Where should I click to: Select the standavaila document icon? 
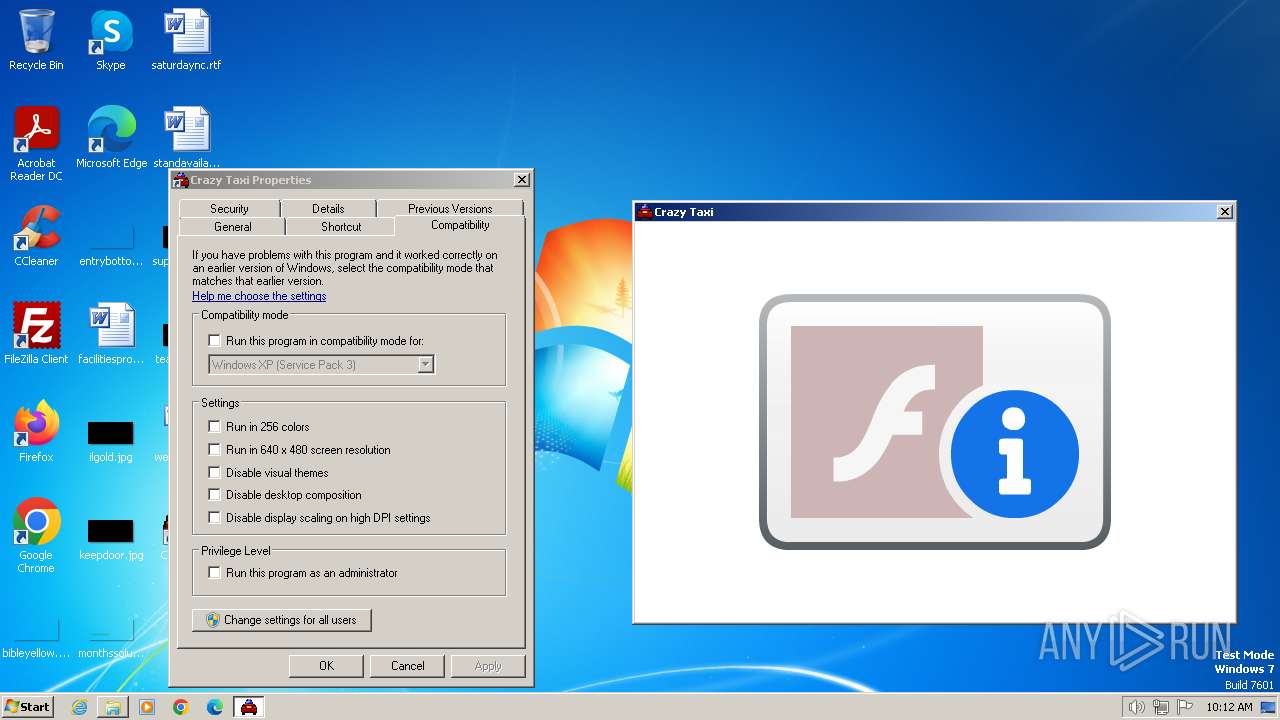[186, 138]
